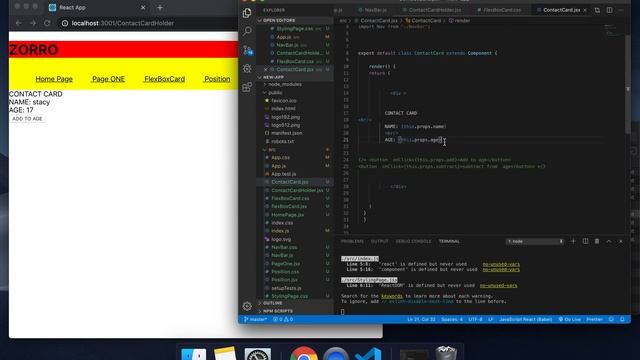The width and height of the screenshot is (640, 360).
Task: Follow the FlexBoxCard link in the browser
Action: (x=164, y=79)
